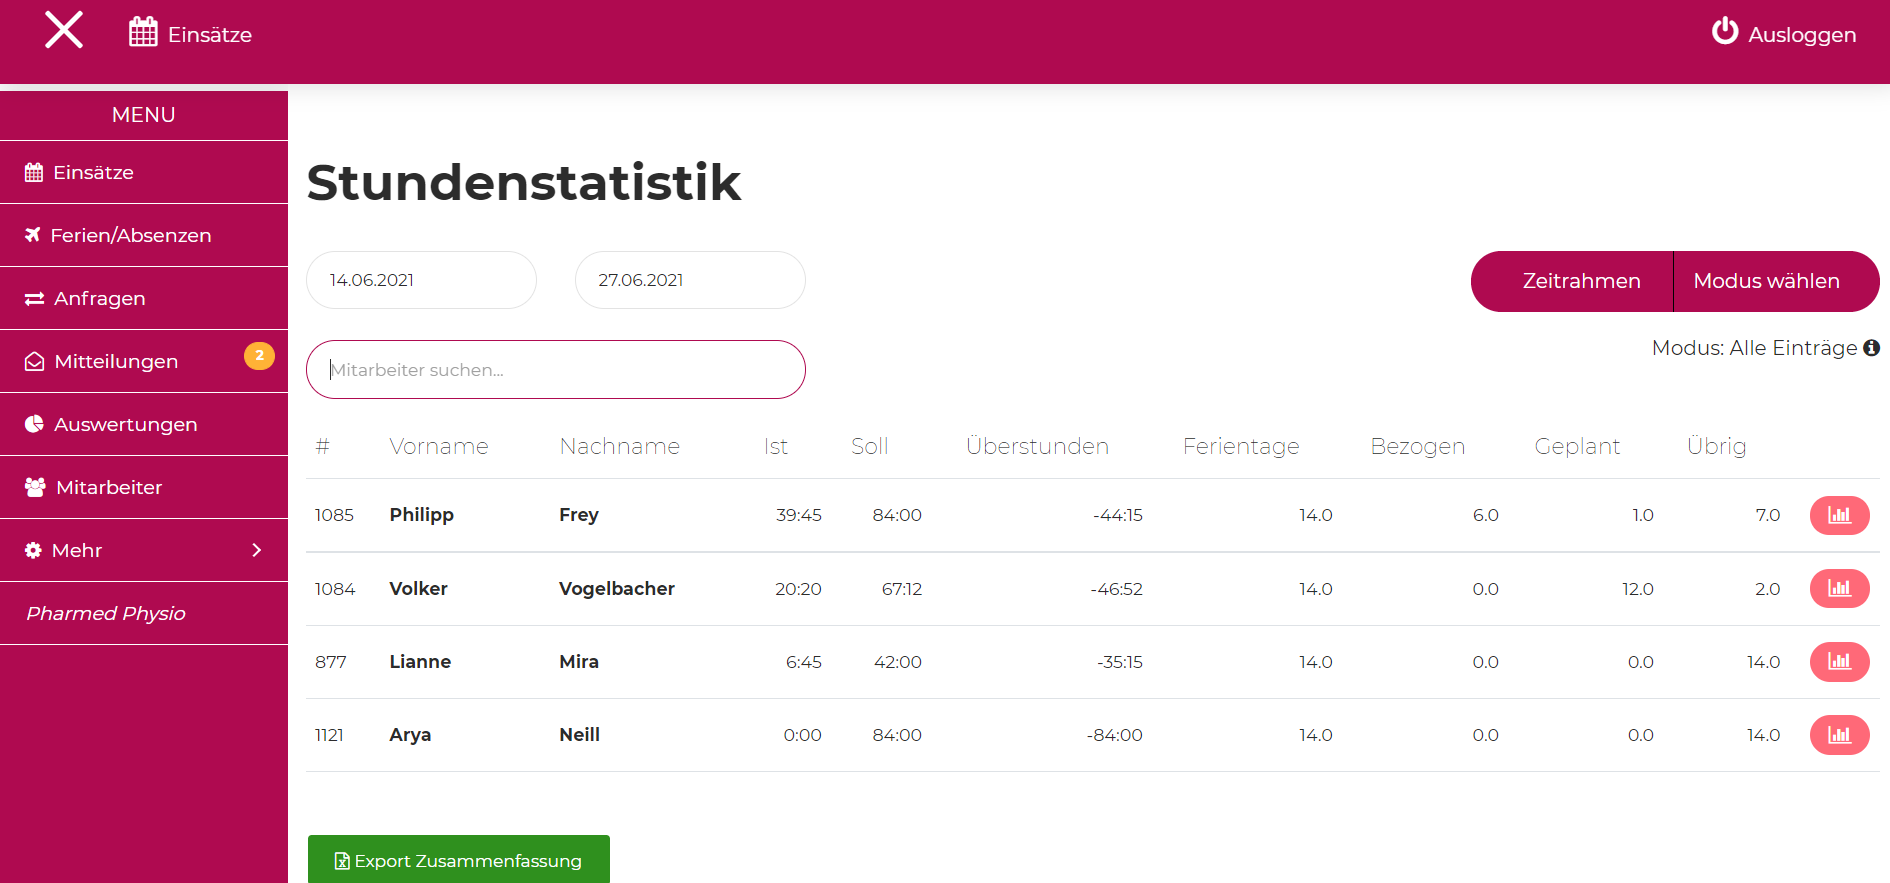Open Mitteilungen in the sidebar

116,361
